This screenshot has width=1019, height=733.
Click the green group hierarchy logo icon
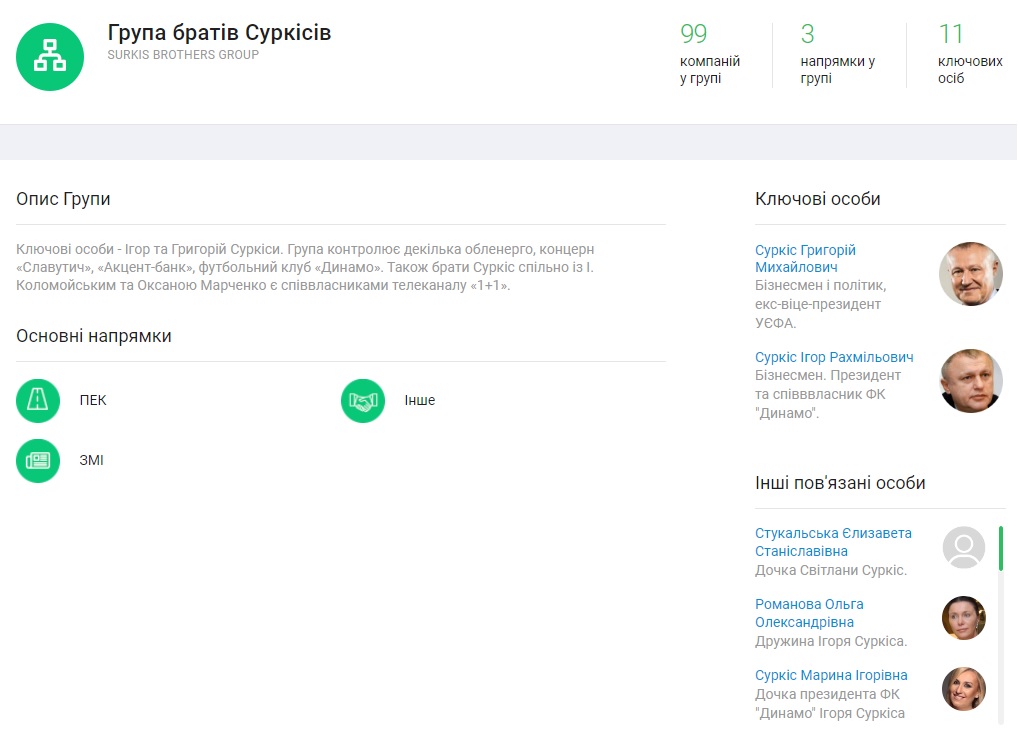(50, 57)
